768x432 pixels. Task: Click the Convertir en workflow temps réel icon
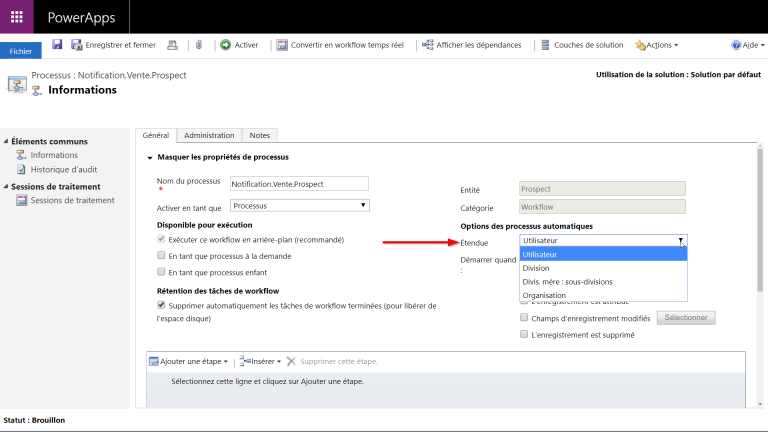click(x=282, y=45)
